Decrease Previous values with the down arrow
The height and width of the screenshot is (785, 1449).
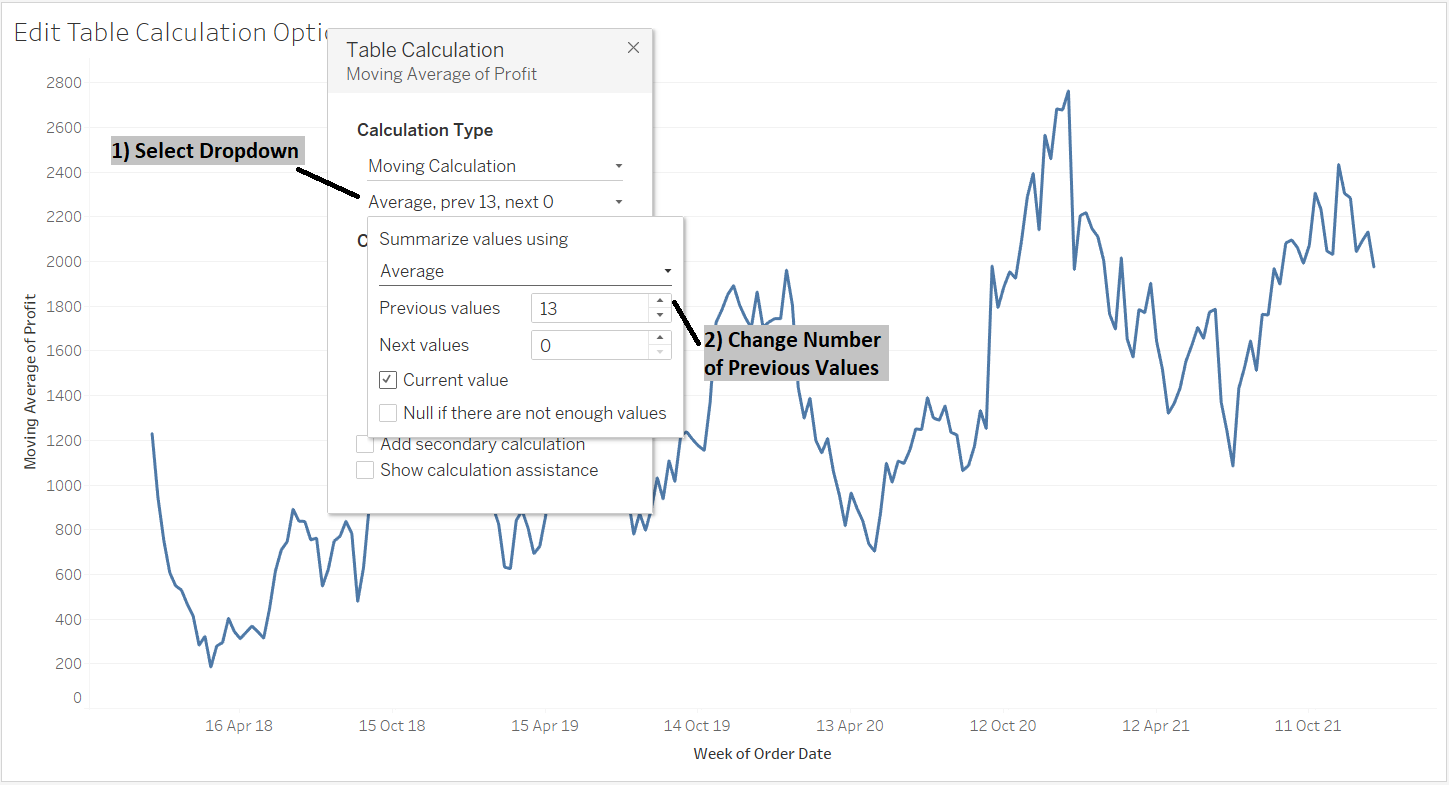659,315
